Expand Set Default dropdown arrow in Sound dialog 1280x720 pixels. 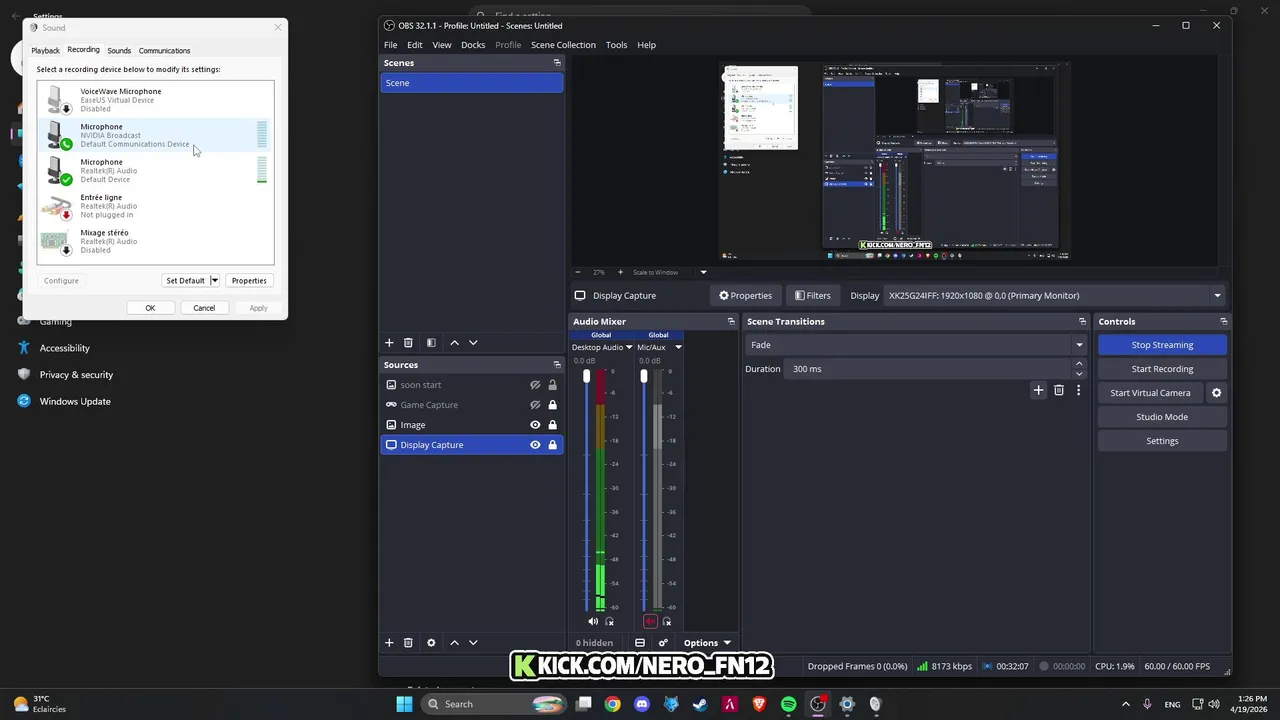(x=214, y=281)
